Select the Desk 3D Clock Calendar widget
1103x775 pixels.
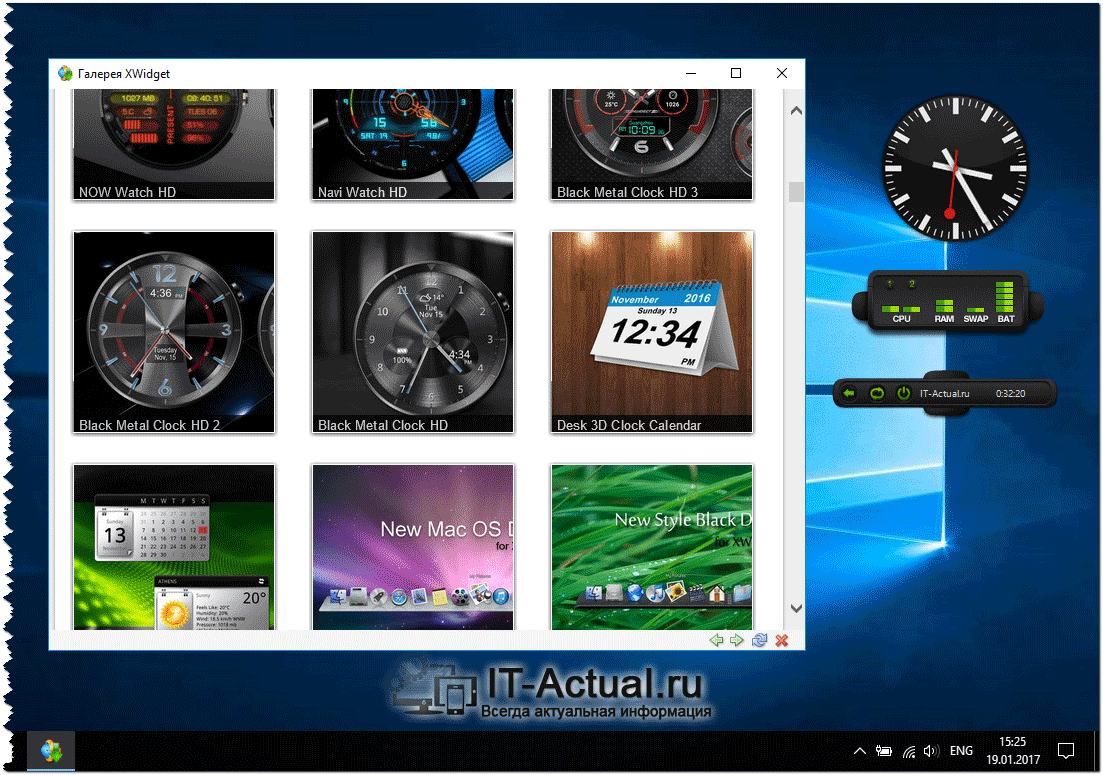click(652, 332)
